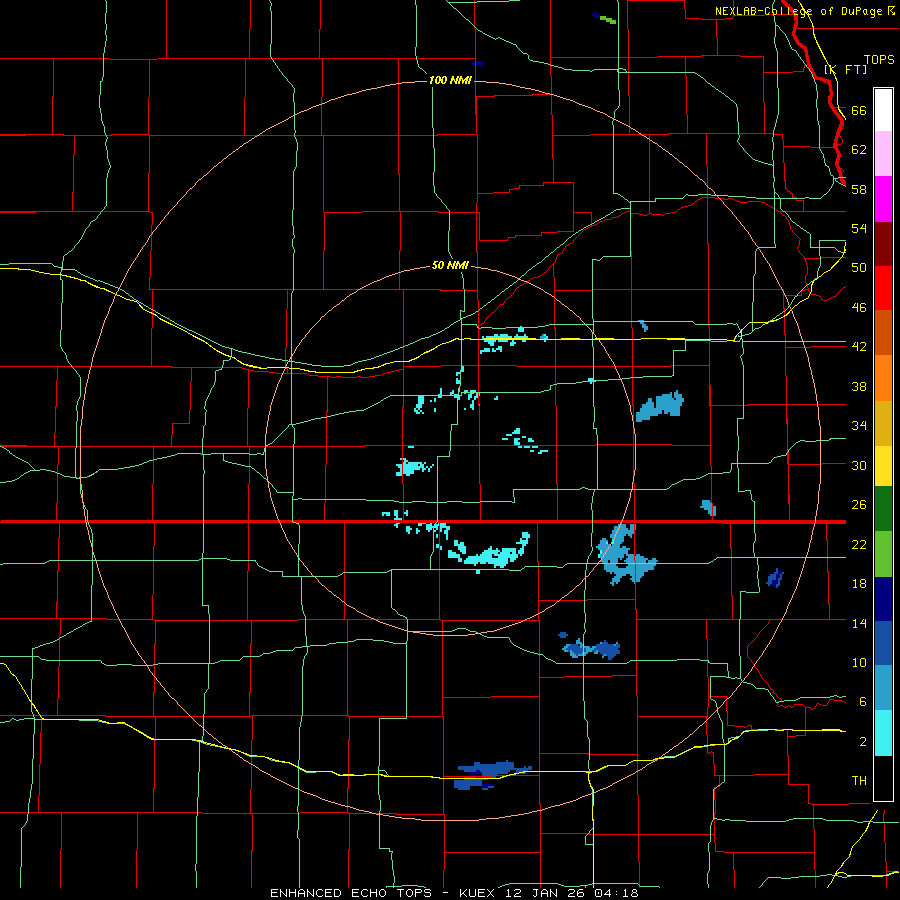This screenshot has width=900, height=900.
Task: Select the magenta legend color block
Action: pyautogui.click(x=883, y=199)
